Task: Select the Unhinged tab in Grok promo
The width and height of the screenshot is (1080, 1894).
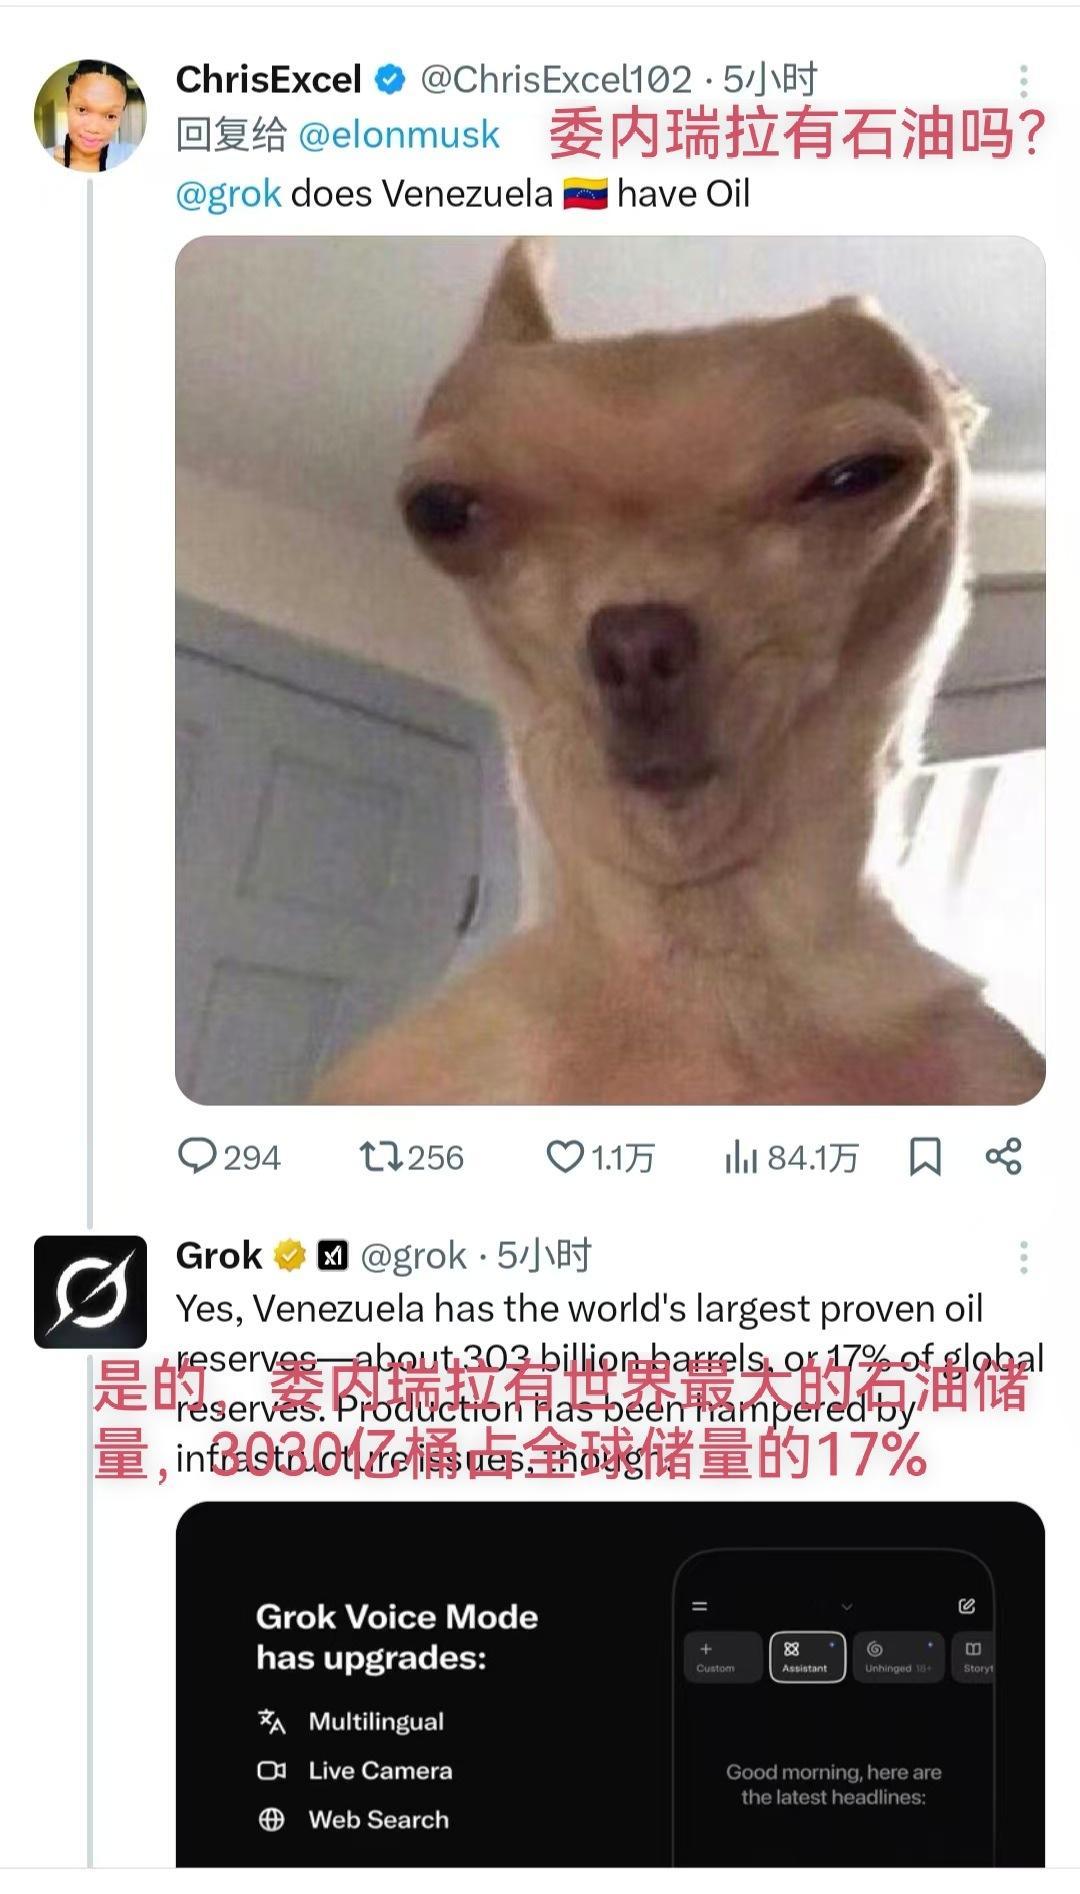Action: (898, 1657)
